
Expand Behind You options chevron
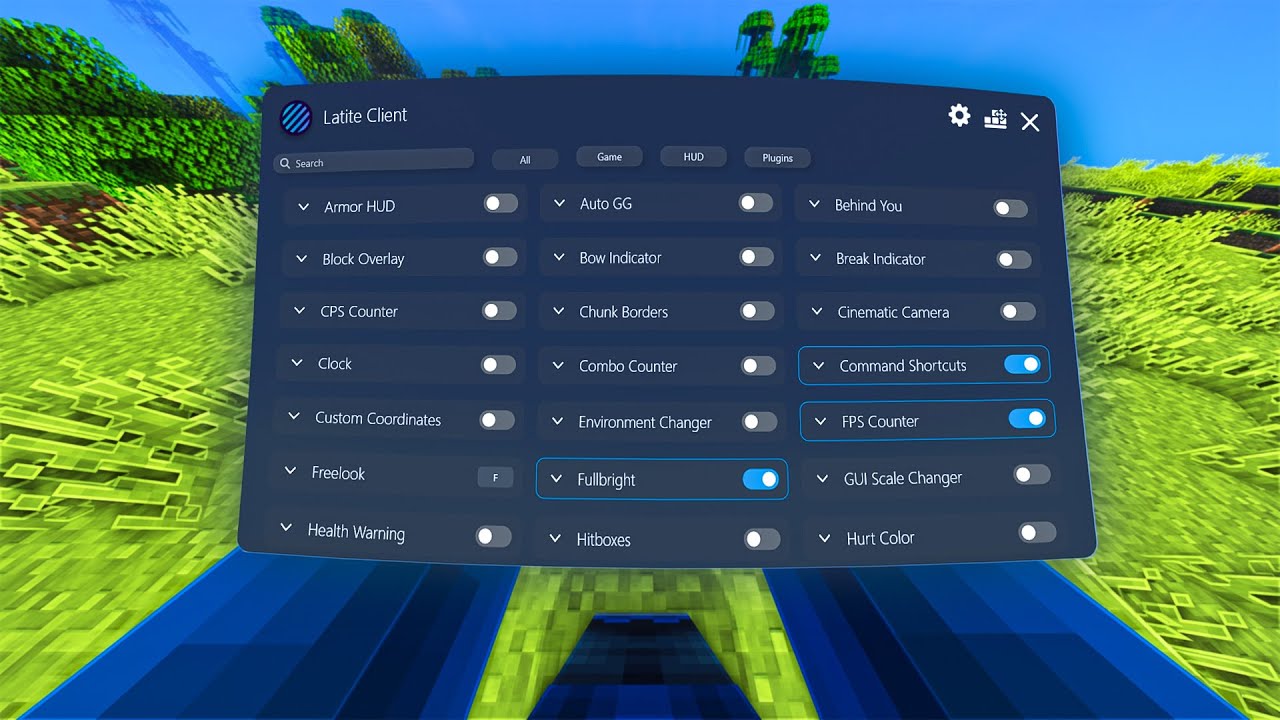click(814, 205)
